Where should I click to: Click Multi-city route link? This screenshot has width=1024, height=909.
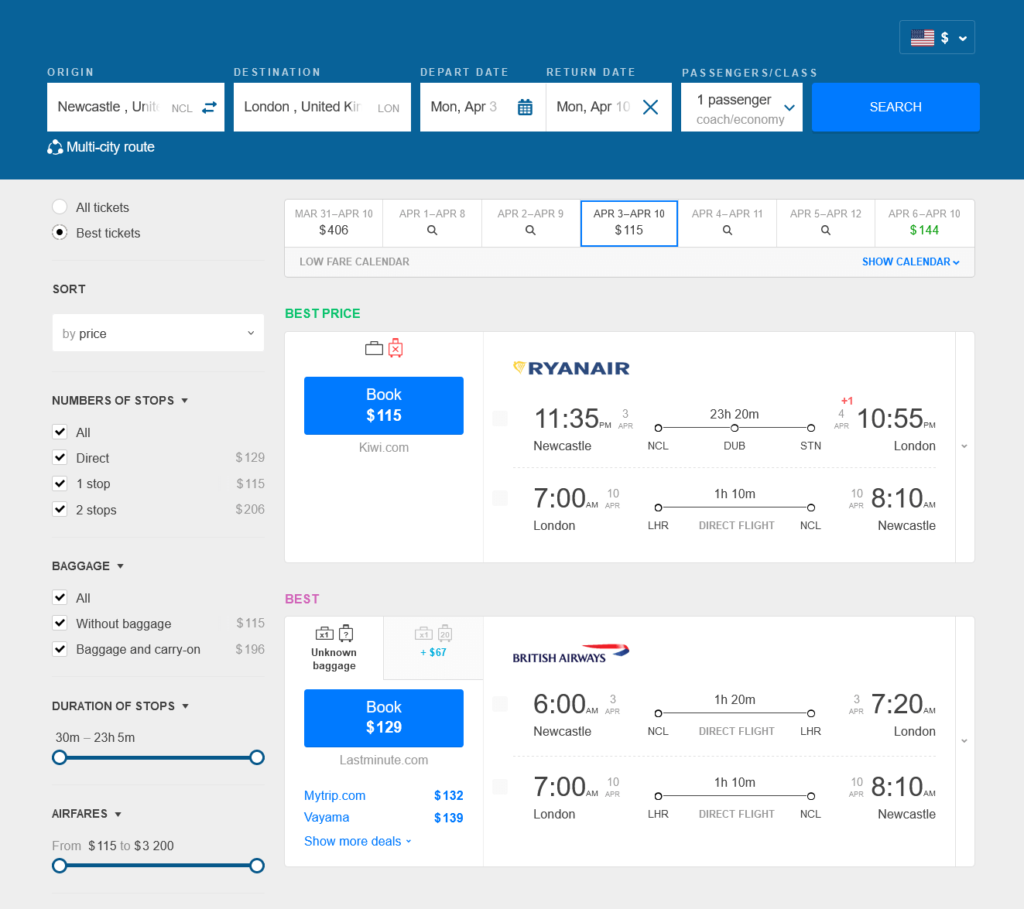click(110, 148)
